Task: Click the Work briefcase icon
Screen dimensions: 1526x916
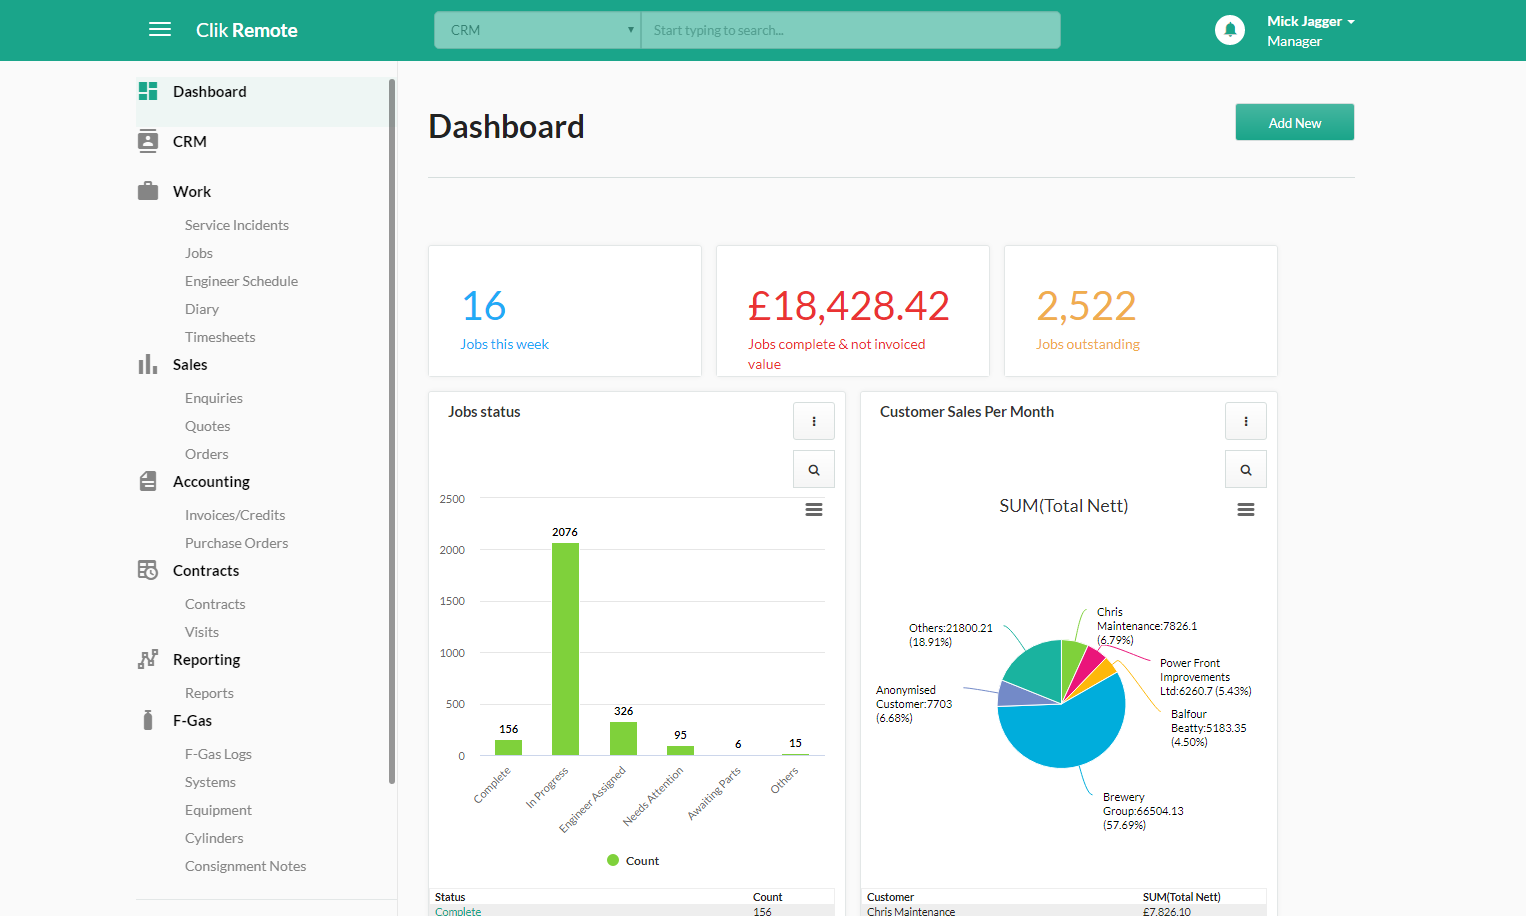Action: (148, 191)
